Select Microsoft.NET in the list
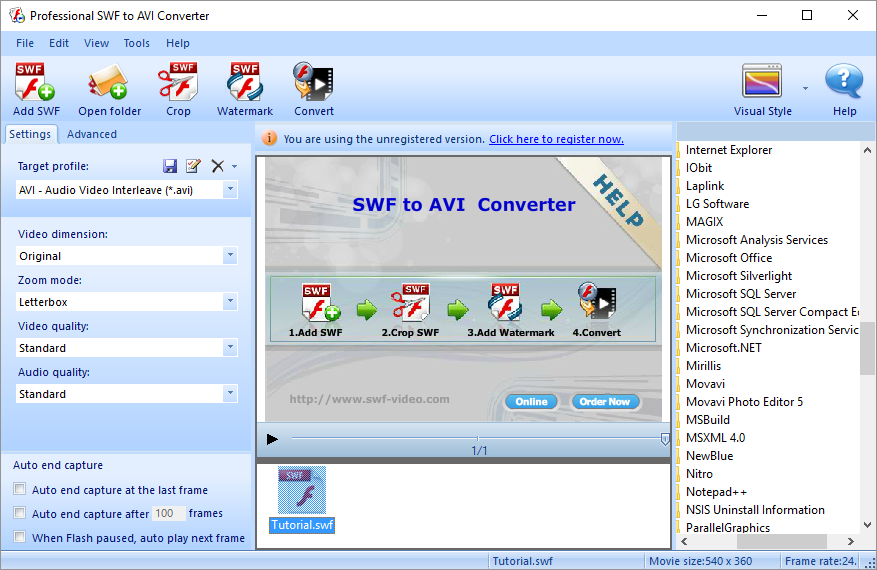 click(724, 348)
